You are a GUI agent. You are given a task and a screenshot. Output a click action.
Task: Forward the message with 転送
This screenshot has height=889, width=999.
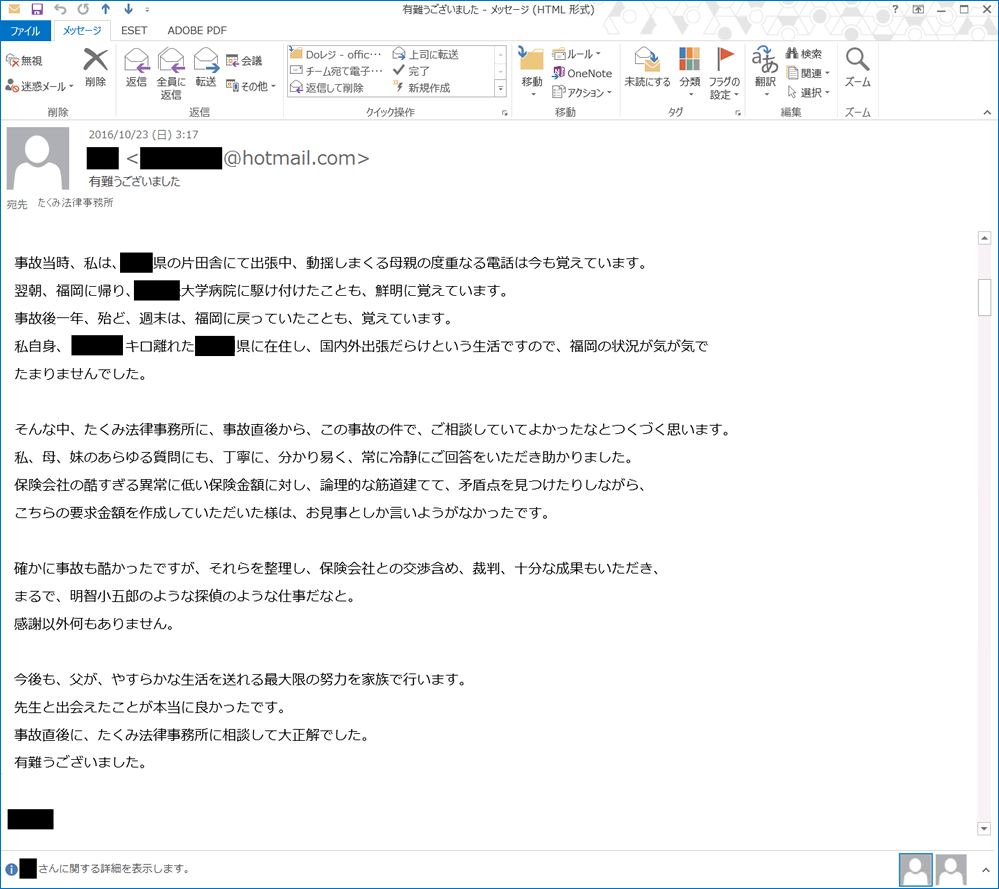tap(205, 70)
